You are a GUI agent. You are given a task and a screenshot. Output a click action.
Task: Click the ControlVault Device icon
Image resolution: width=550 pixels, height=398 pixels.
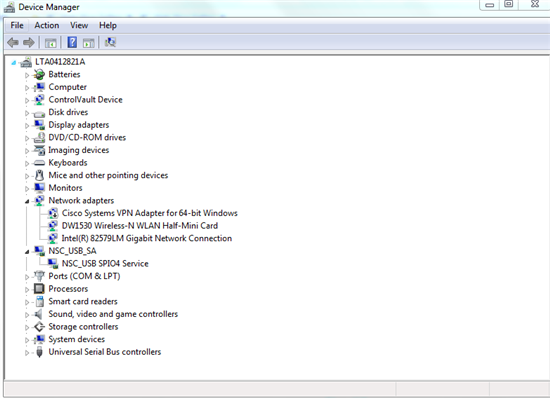click(39, 100)
